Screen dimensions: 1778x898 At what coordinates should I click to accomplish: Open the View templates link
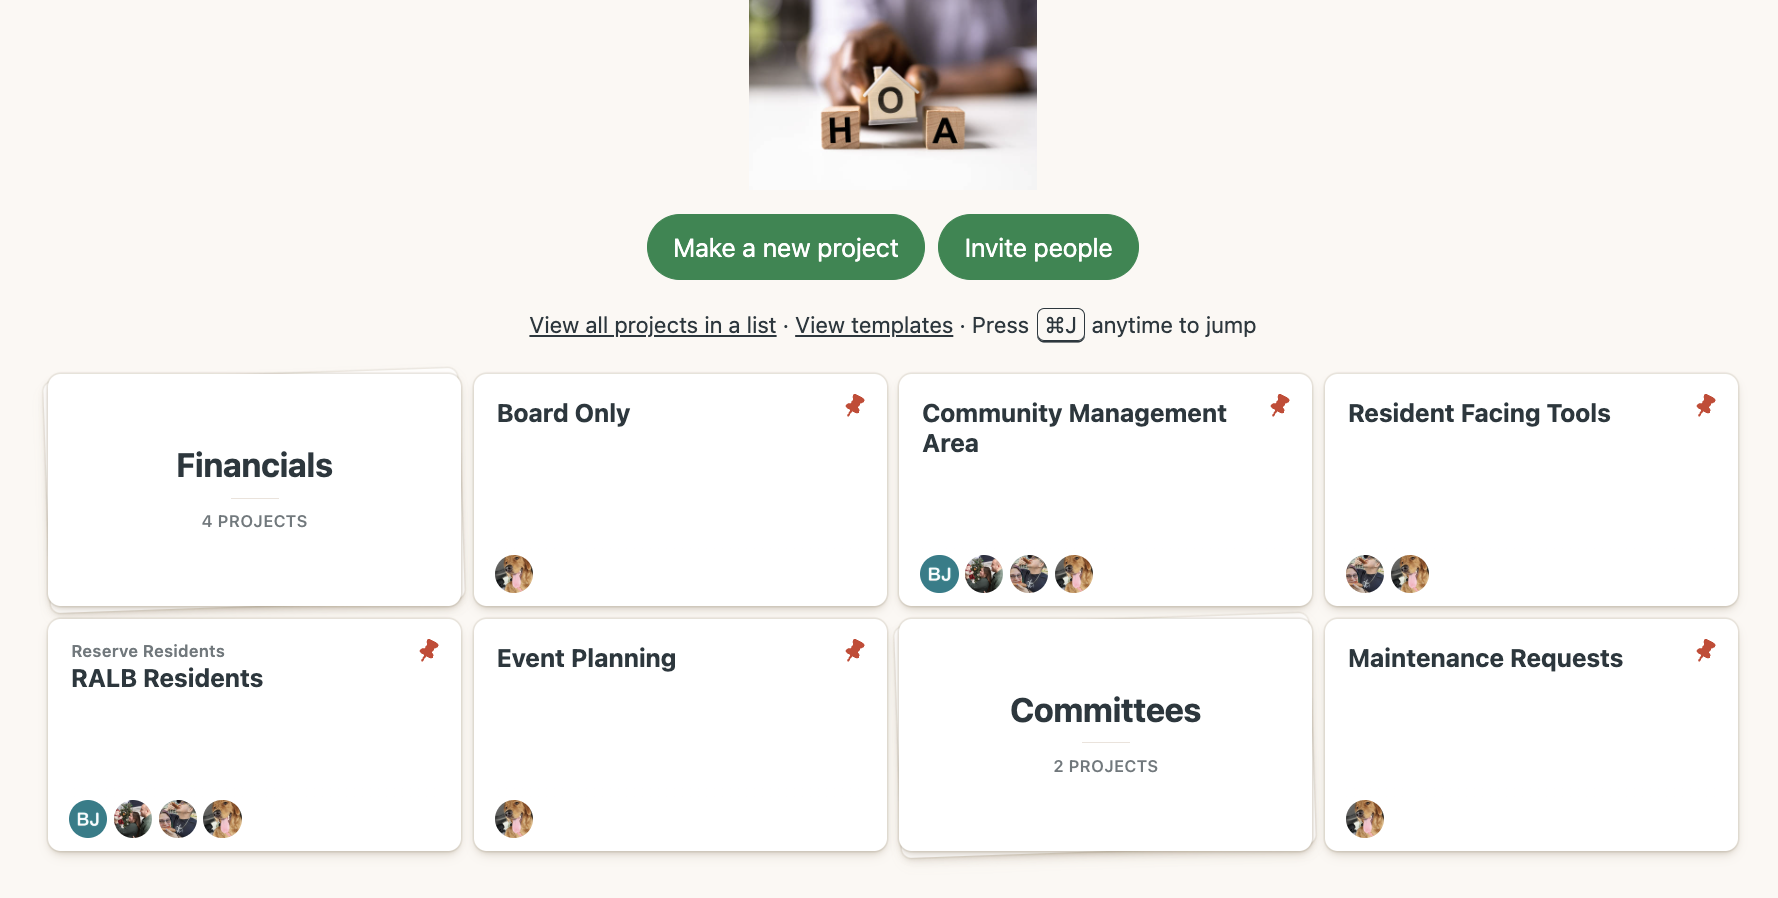(x=873, y=326)
